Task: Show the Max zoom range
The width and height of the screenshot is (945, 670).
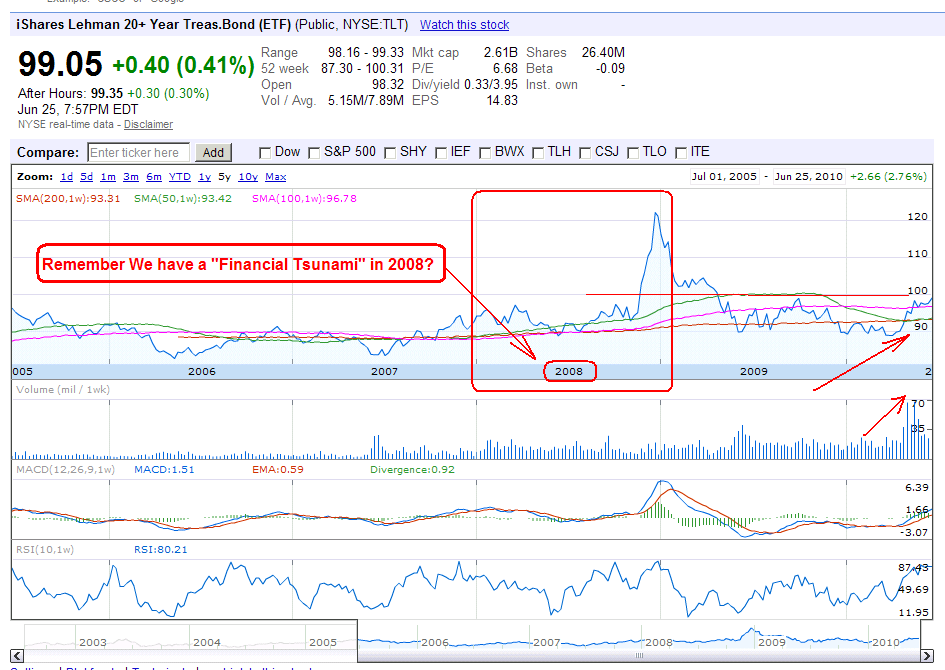Action: pyautogui.click(x=275, y=177)
